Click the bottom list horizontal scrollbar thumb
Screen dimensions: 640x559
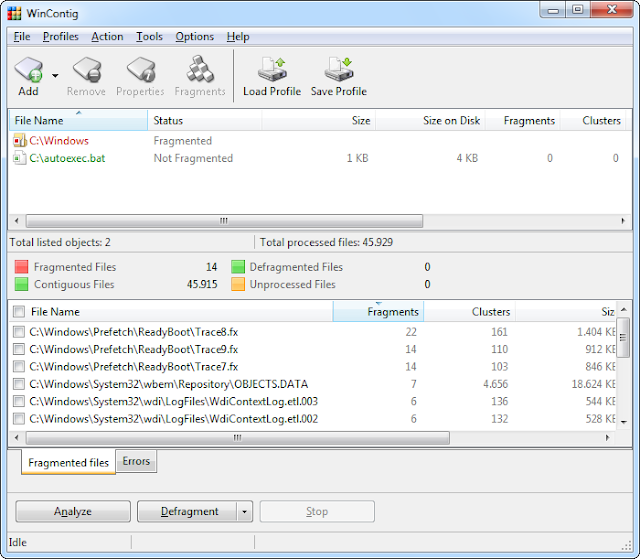238,438
